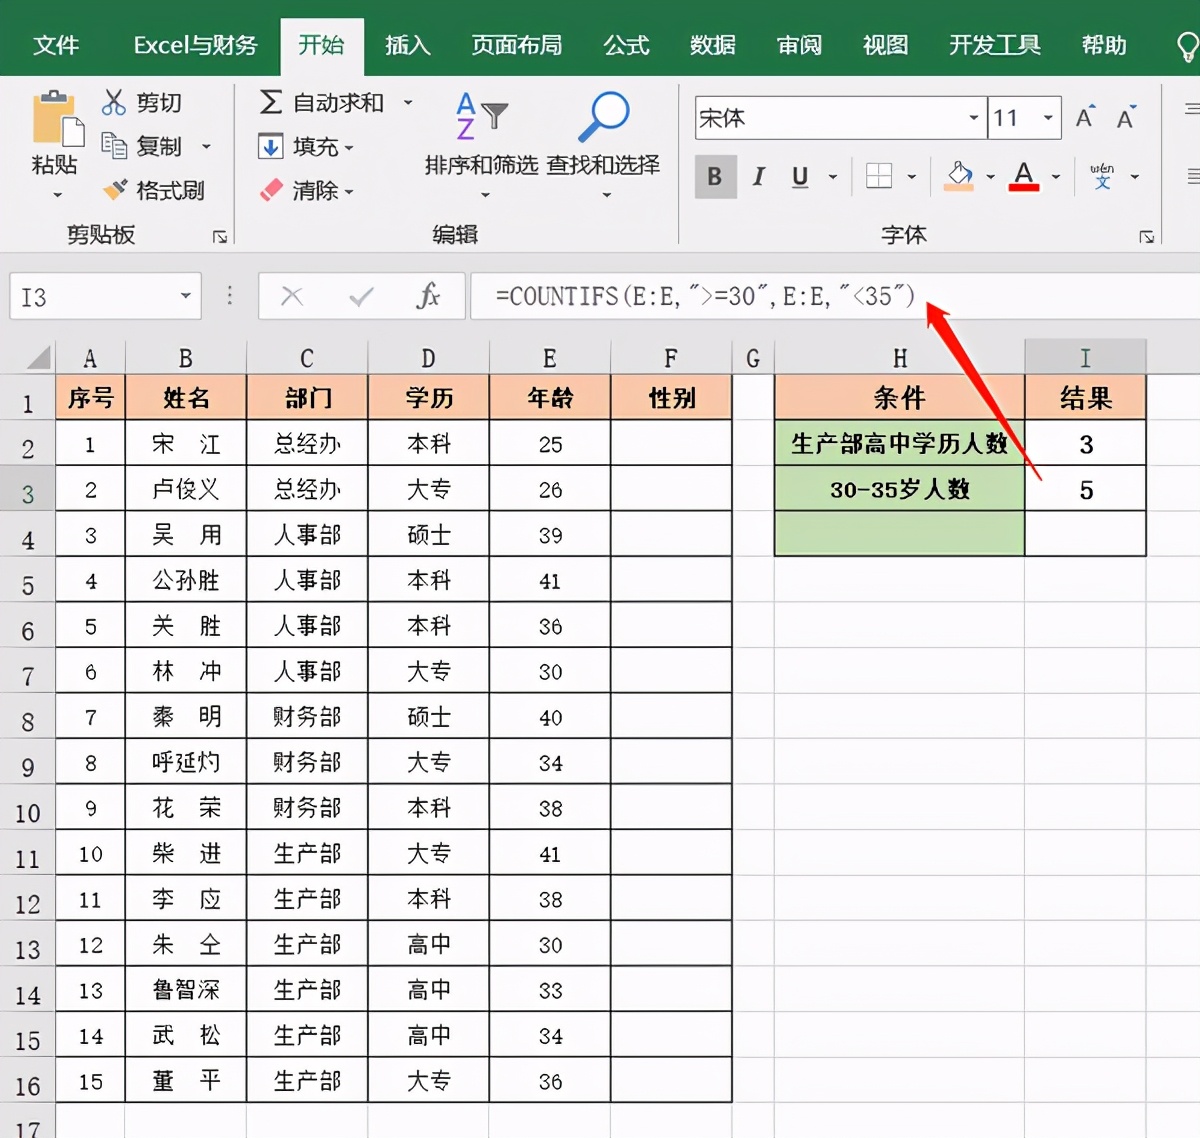Click the Cut scissors icon
1200x1138 pixels.
point(114,102)
